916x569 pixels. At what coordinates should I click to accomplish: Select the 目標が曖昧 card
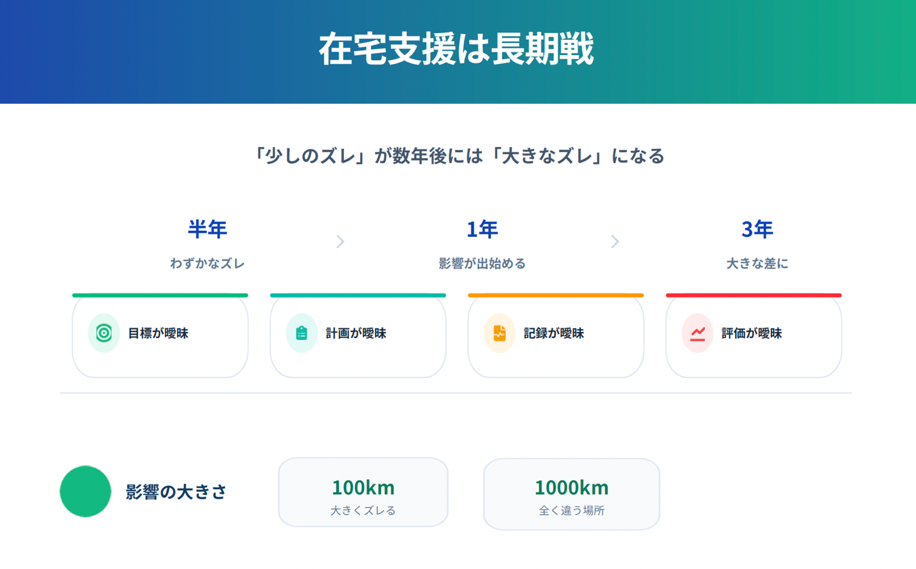160,336
